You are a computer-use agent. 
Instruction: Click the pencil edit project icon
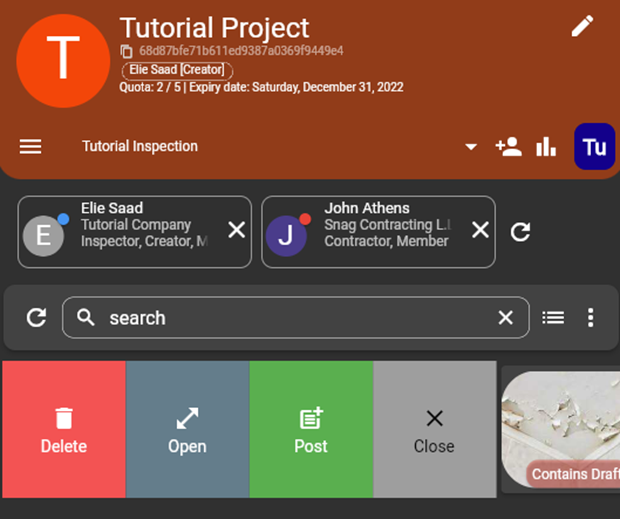tap(582, 27)
